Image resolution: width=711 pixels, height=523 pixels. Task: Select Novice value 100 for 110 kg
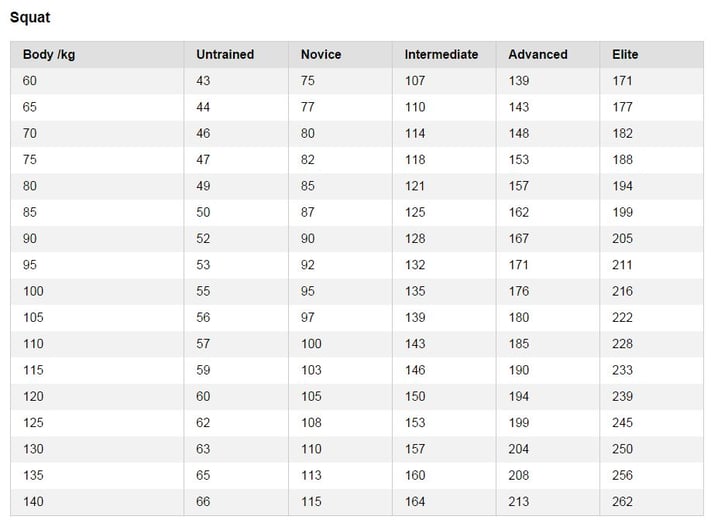coord(311,344)
